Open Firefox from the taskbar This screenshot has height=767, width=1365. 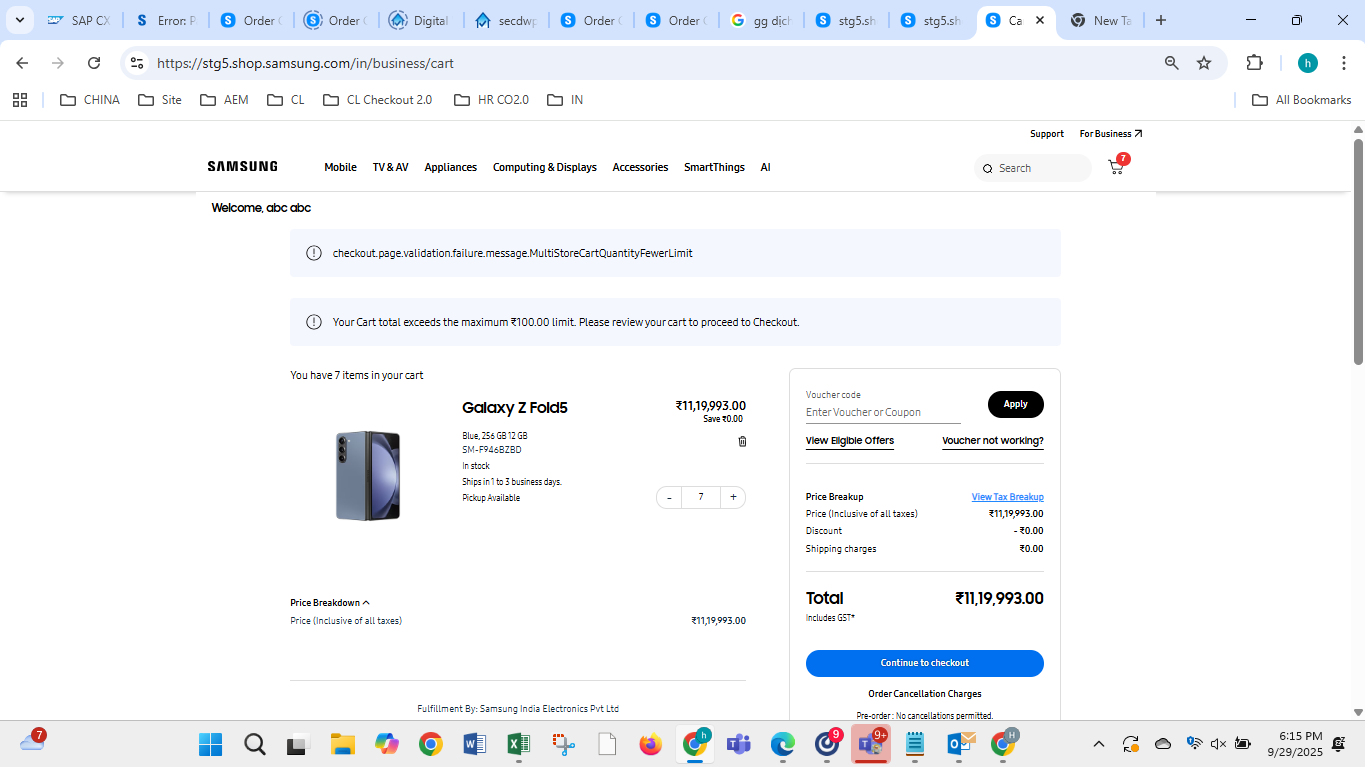click(x=651, y=744)
